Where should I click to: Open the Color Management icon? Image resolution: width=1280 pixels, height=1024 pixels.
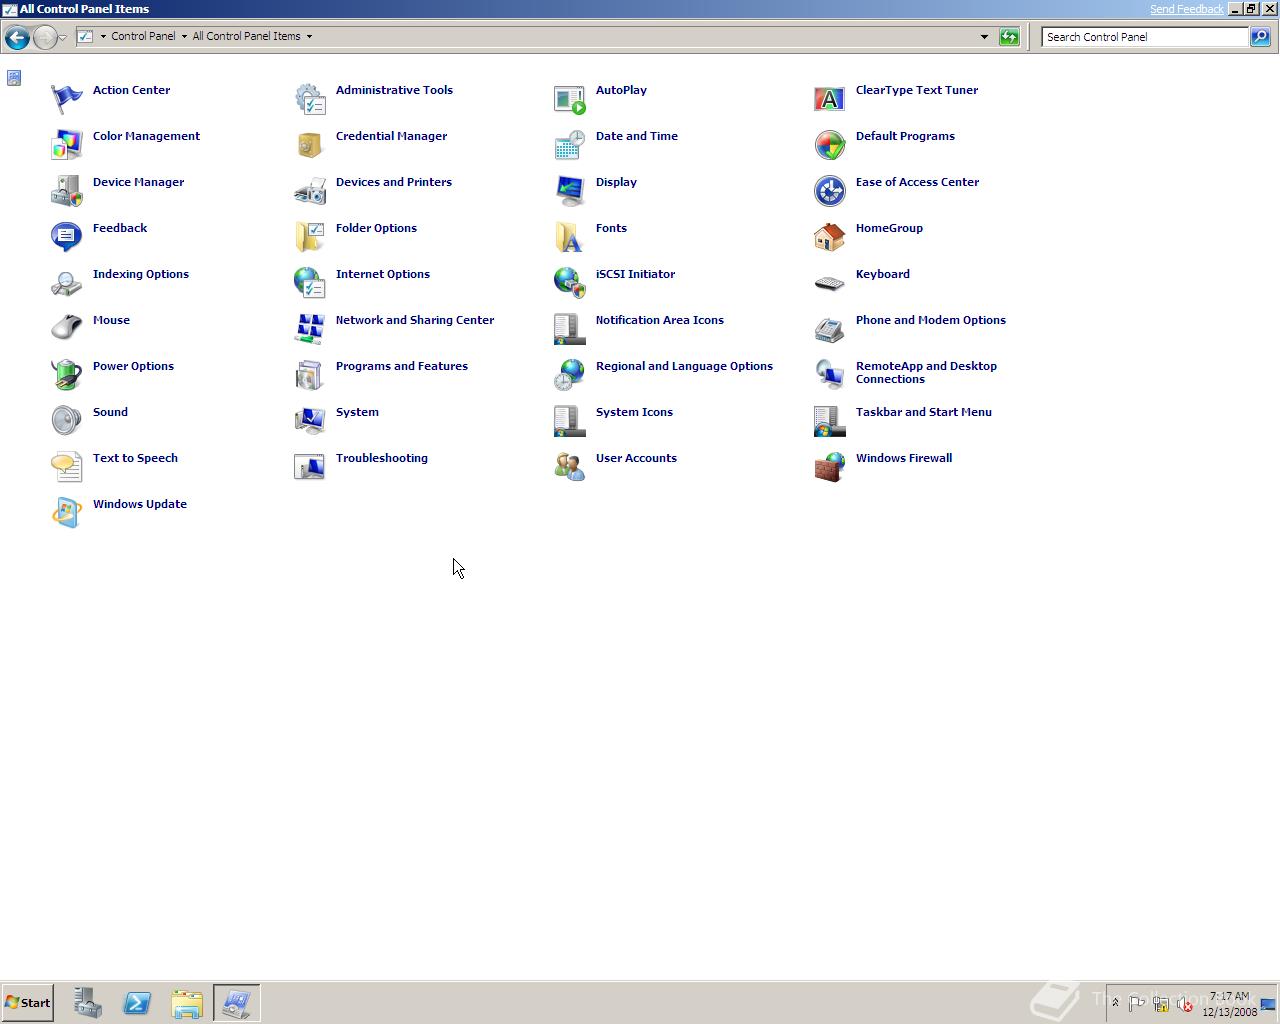(x=67, y=144)
